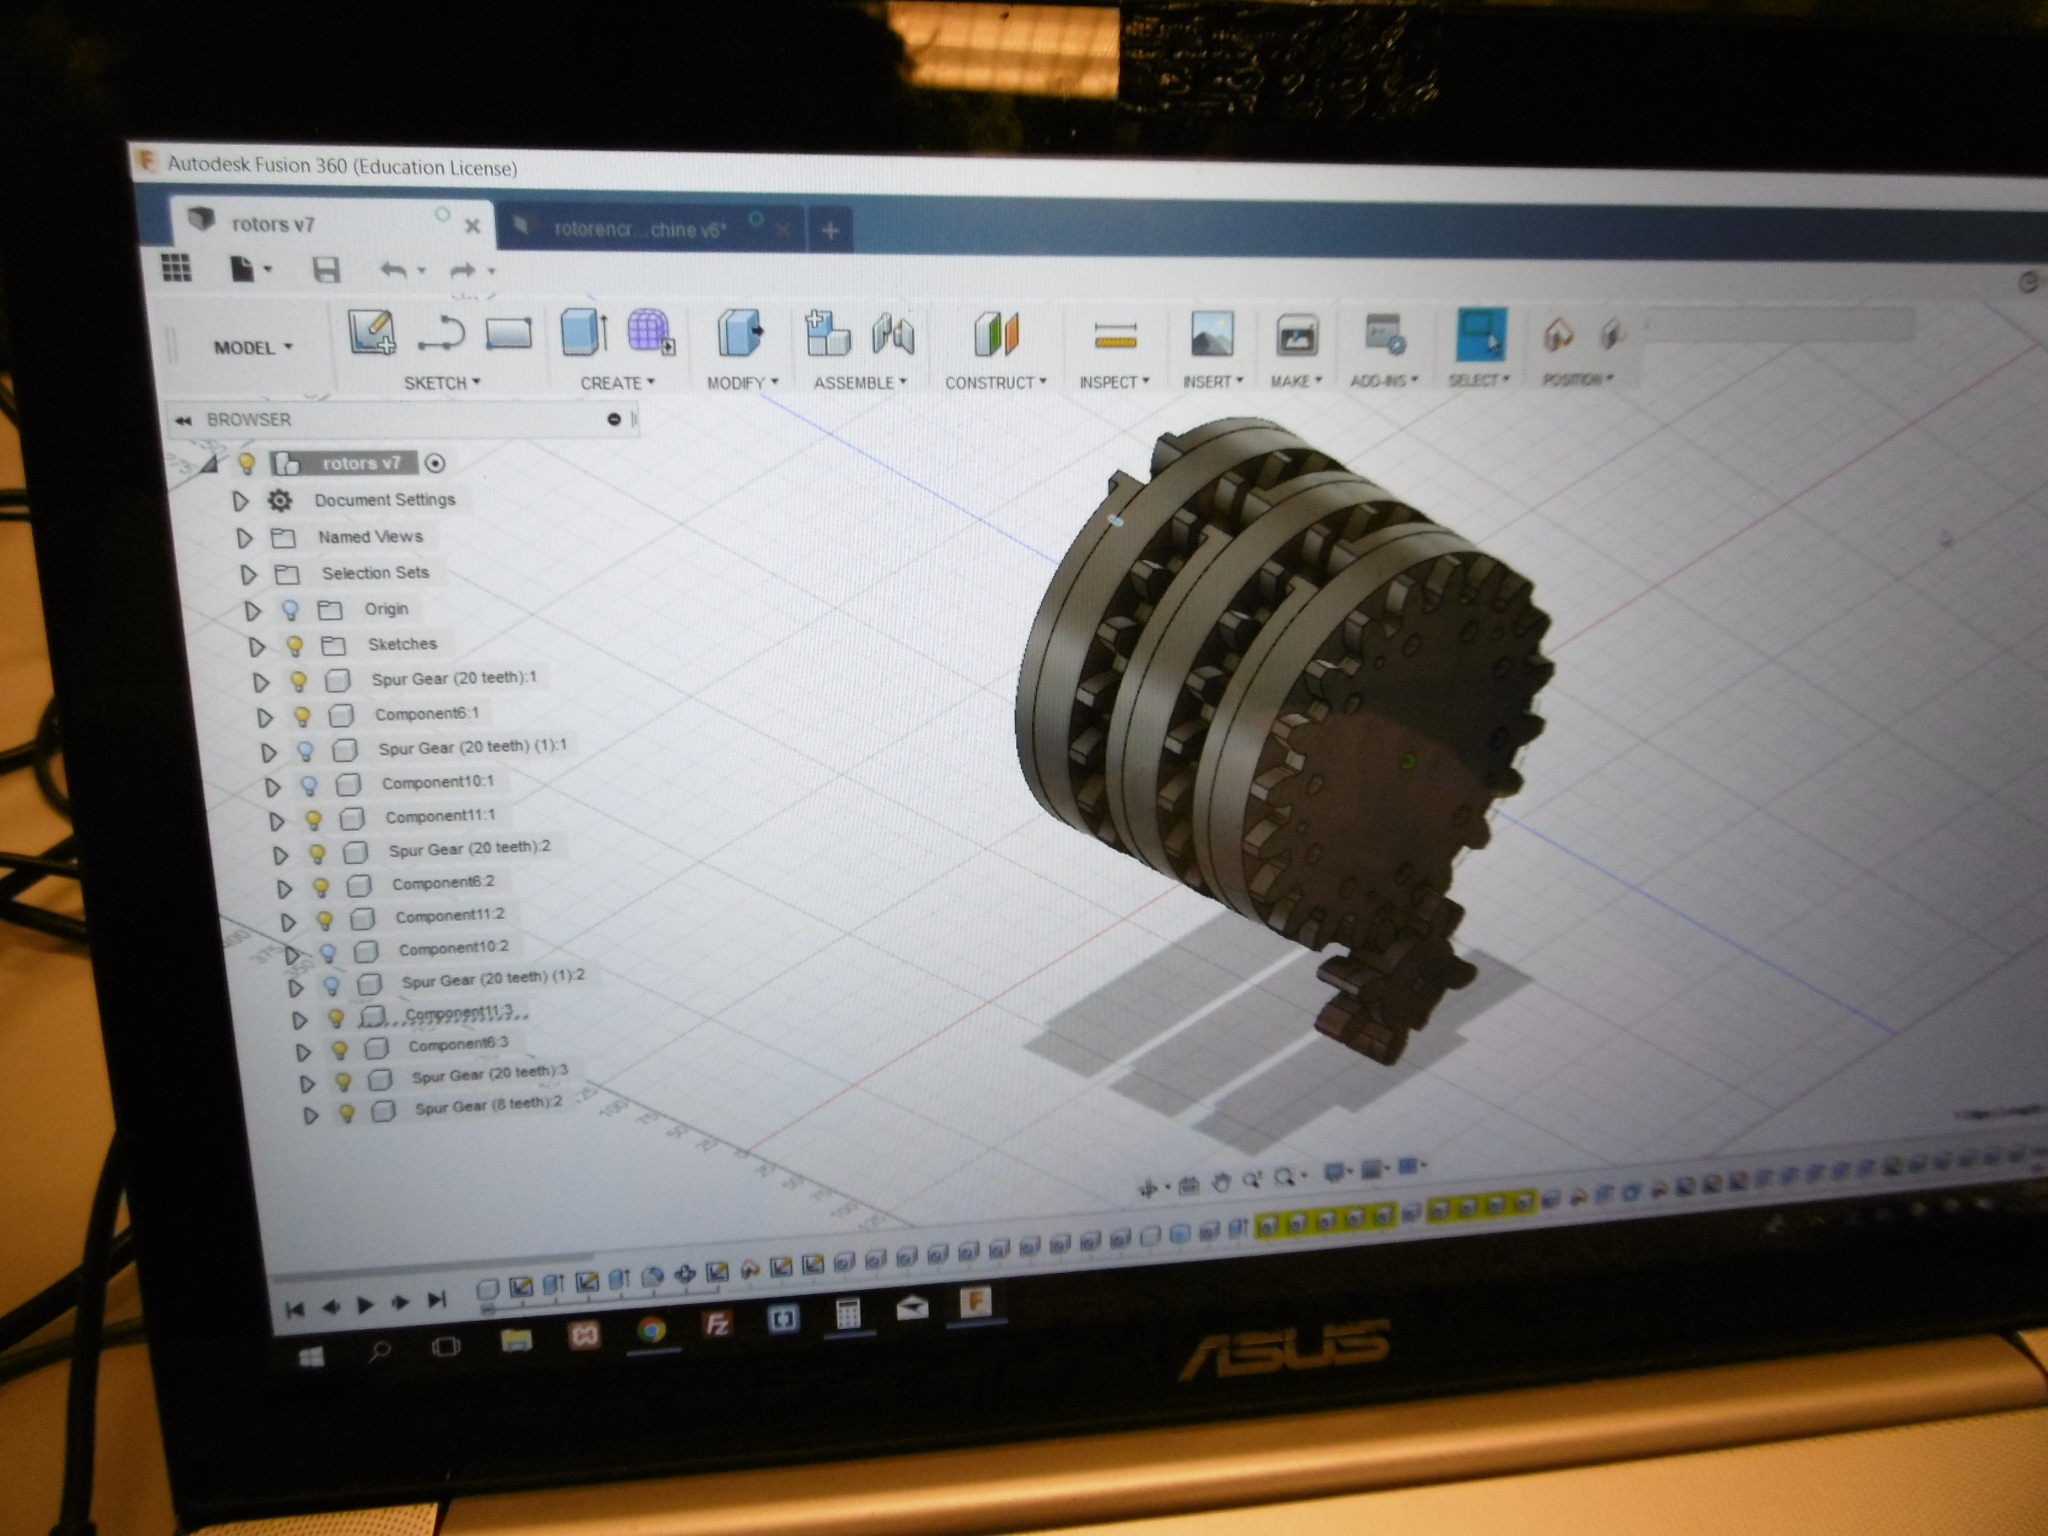Click the Undo arrow icon

point(393,270)
